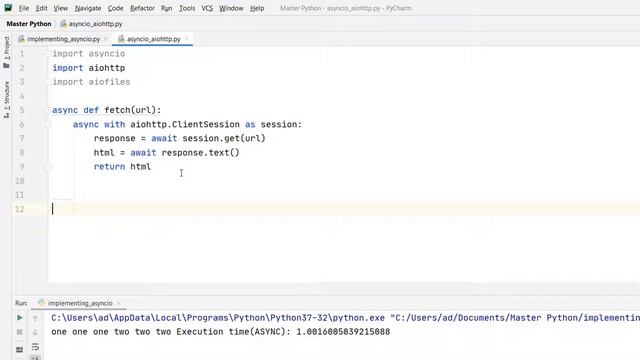The image size is (640, 360).
Task: Open the Window menu
Action: (x=231, y=8)
